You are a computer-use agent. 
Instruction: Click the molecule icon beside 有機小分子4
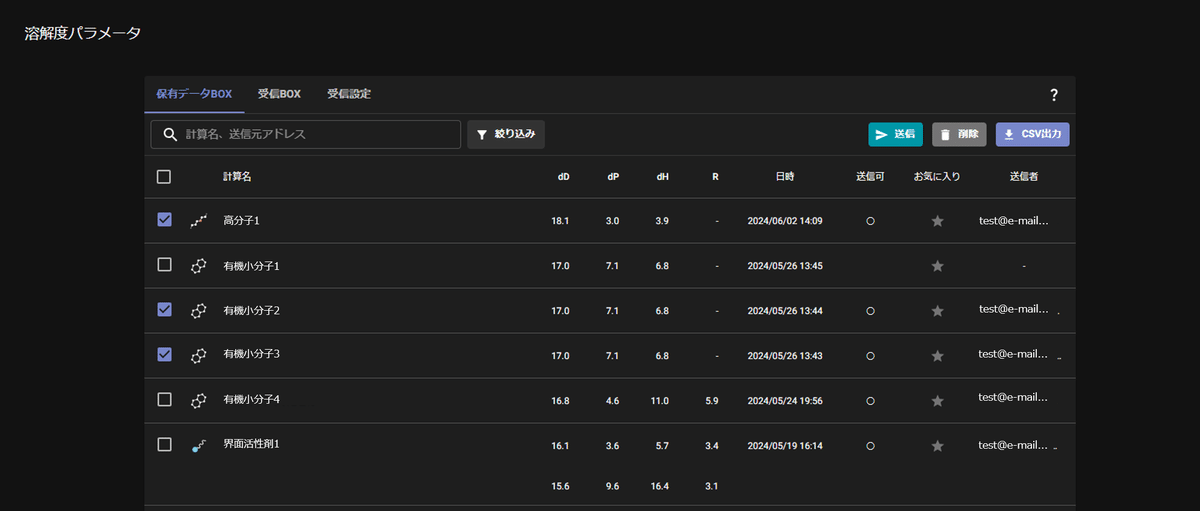pyautogui.click(x=199, y=400)
